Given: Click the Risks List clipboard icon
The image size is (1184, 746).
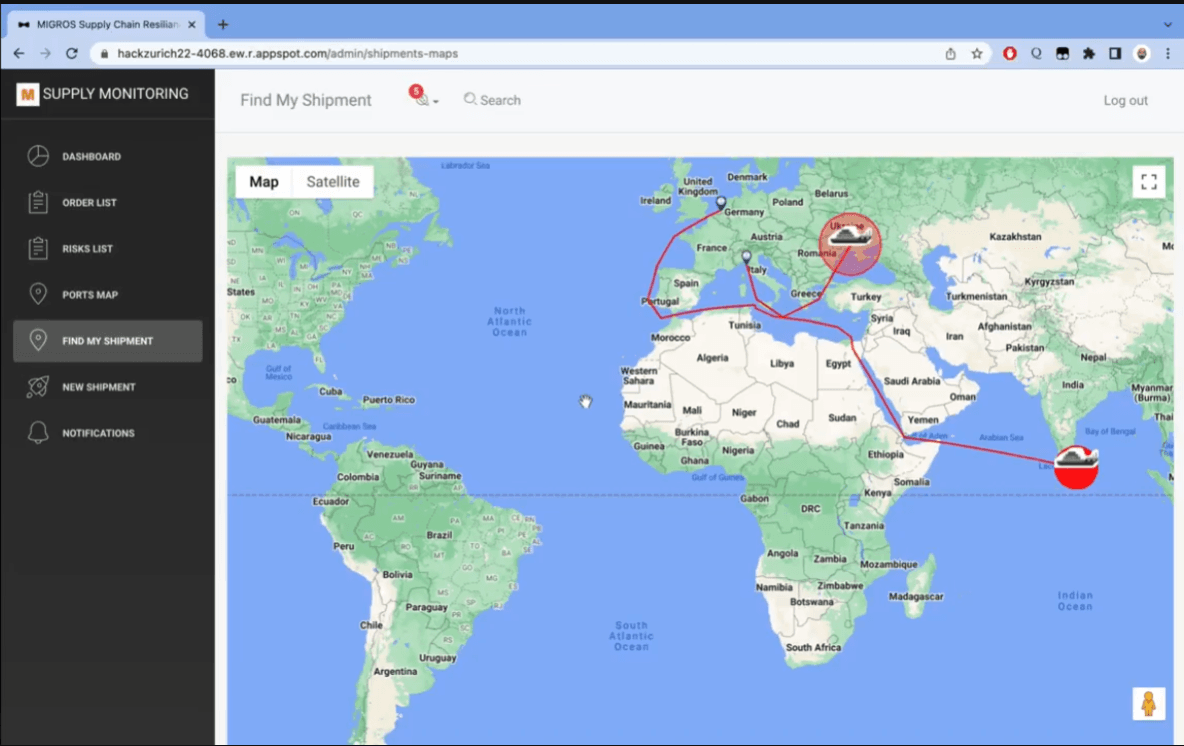Looking at the screenshot, I should pos(38,248).
